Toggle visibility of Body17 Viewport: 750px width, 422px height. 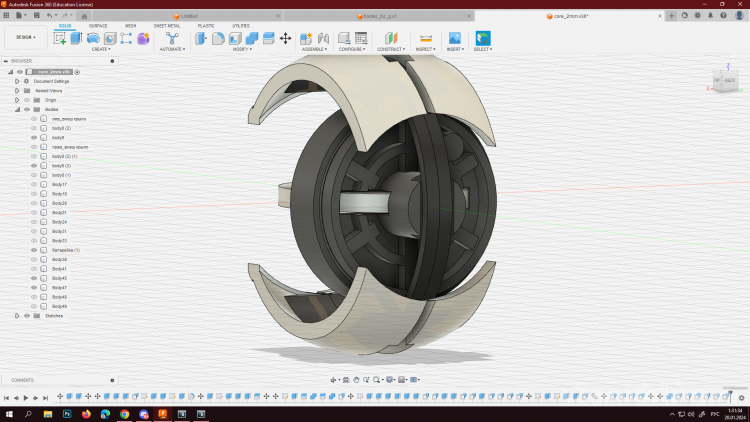pos(34,185)
